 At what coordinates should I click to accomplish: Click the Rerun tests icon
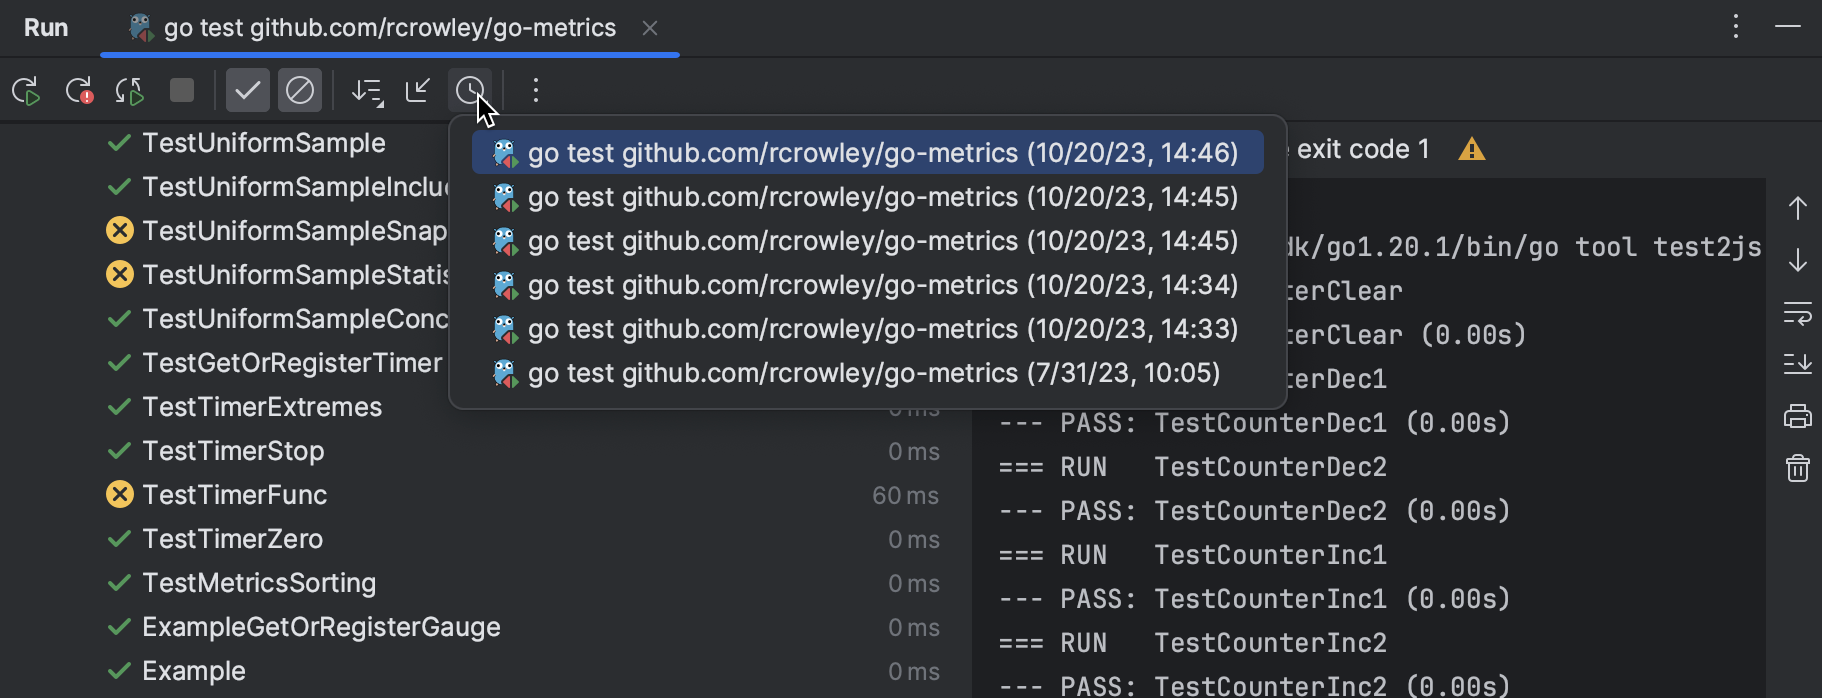click(x=26, y=91)
